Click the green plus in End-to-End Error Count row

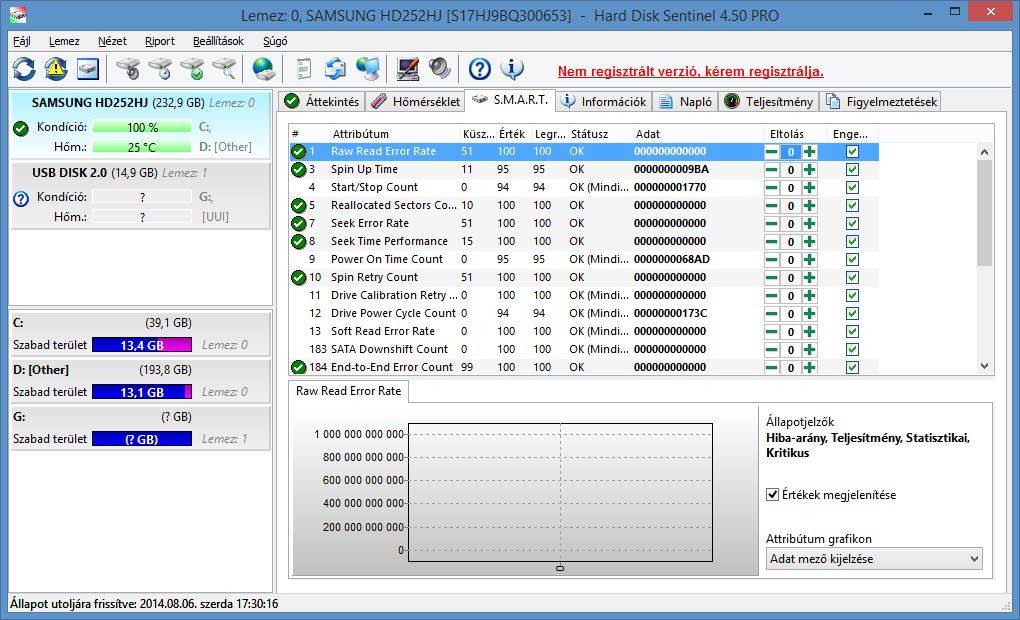pyautogui.click(x=809, y=368)
